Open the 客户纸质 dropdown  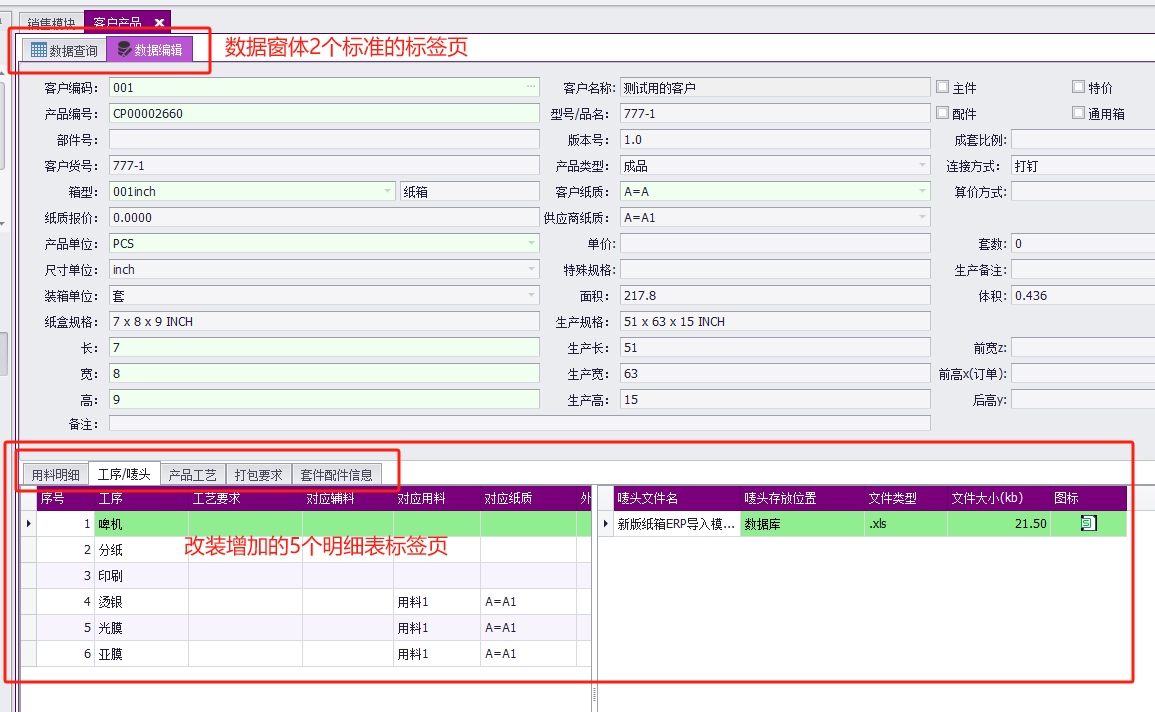click(x=922, y=191)
